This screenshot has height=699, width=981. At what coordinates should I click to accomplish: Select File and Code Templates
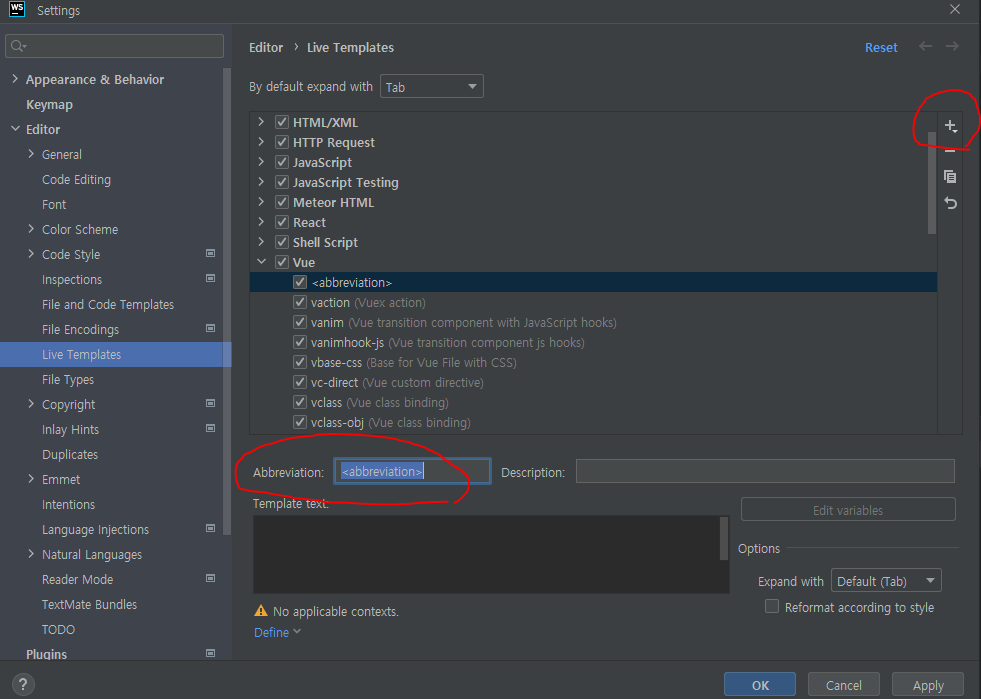pyautogui.click(x=108, y=305)
